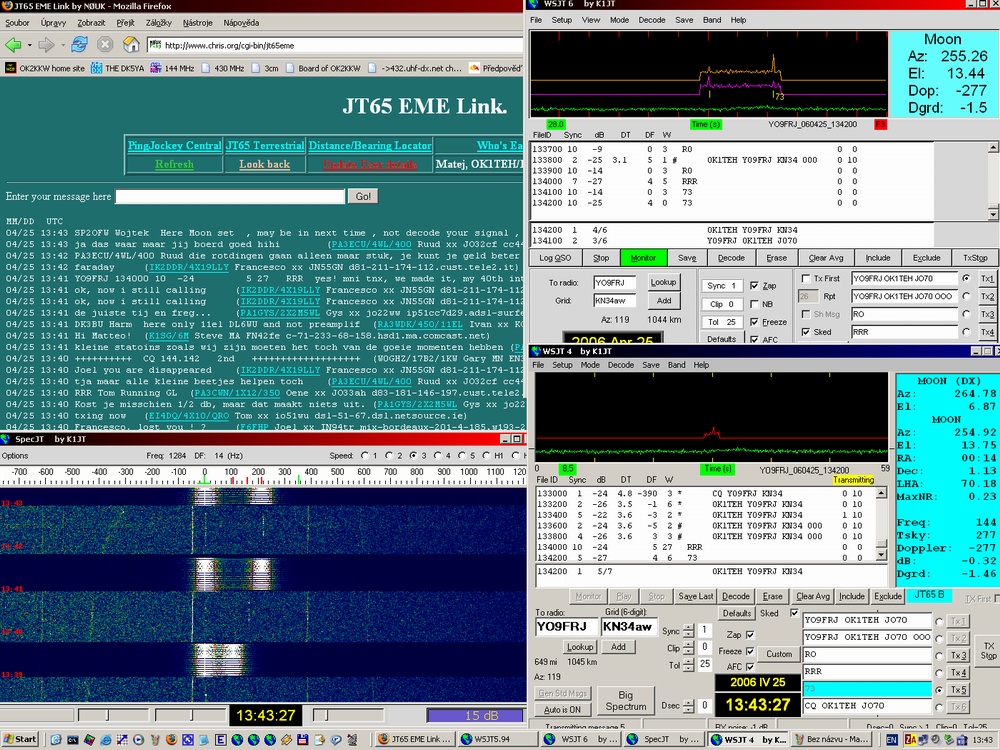Click the Firefox URL address bar

click(x=336, y=45)
